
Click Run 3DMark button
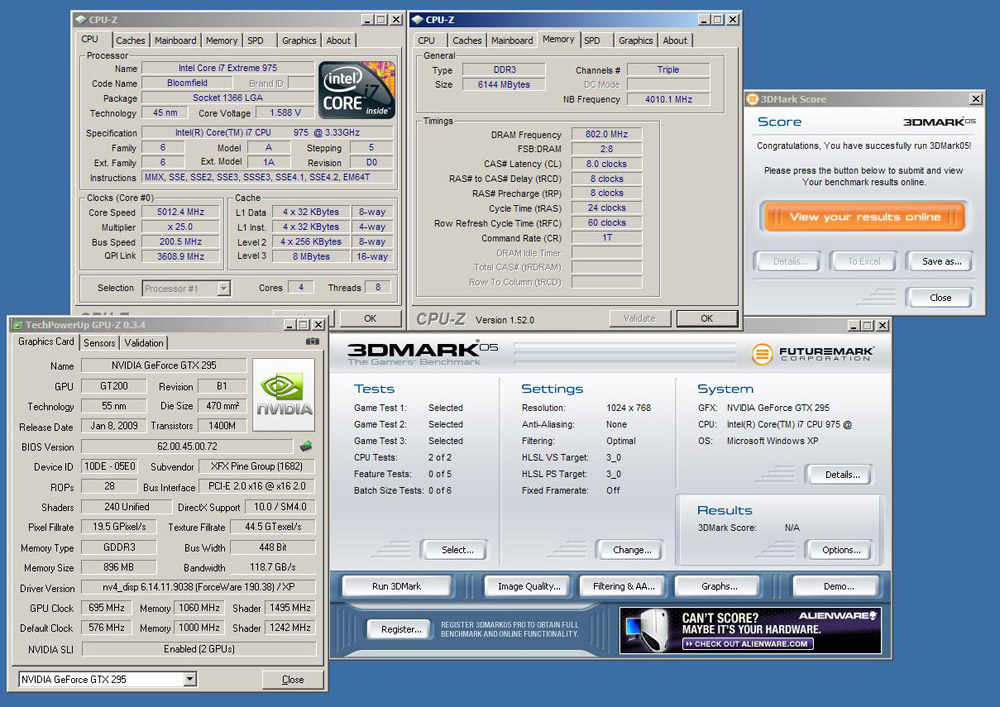(397, 587)
